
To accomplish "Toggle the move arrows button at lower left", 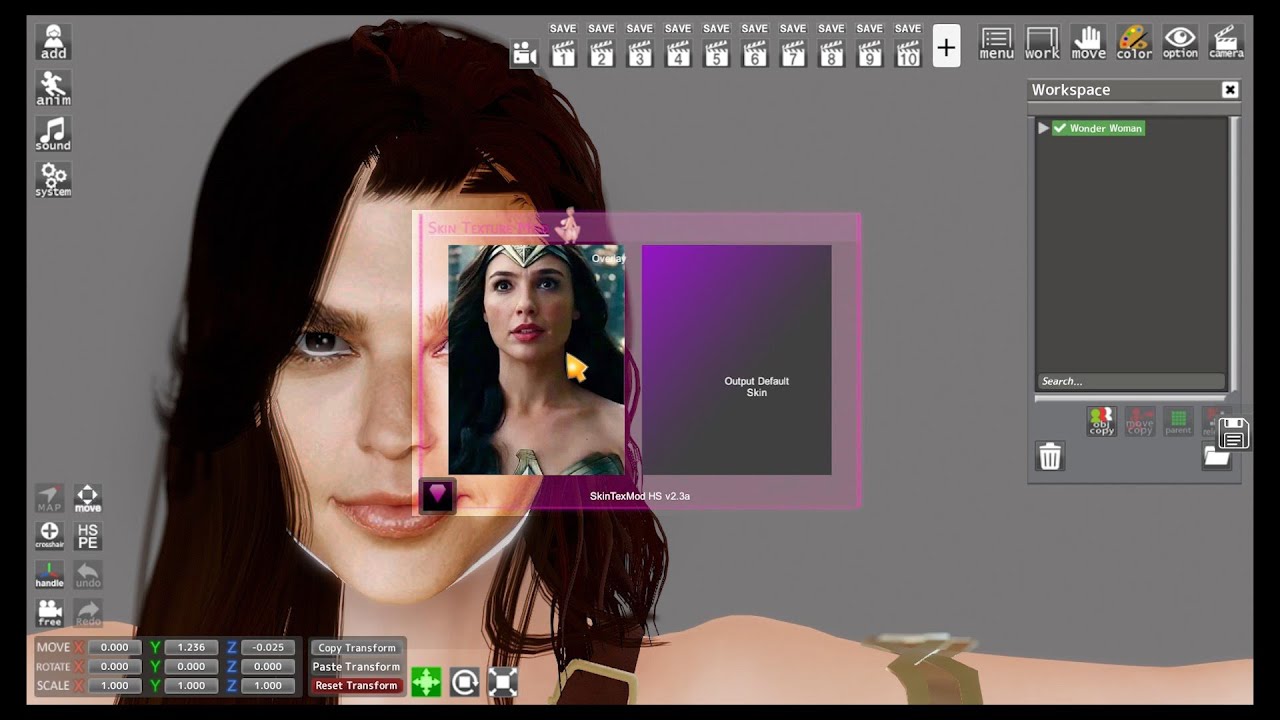I will [88, 498].
